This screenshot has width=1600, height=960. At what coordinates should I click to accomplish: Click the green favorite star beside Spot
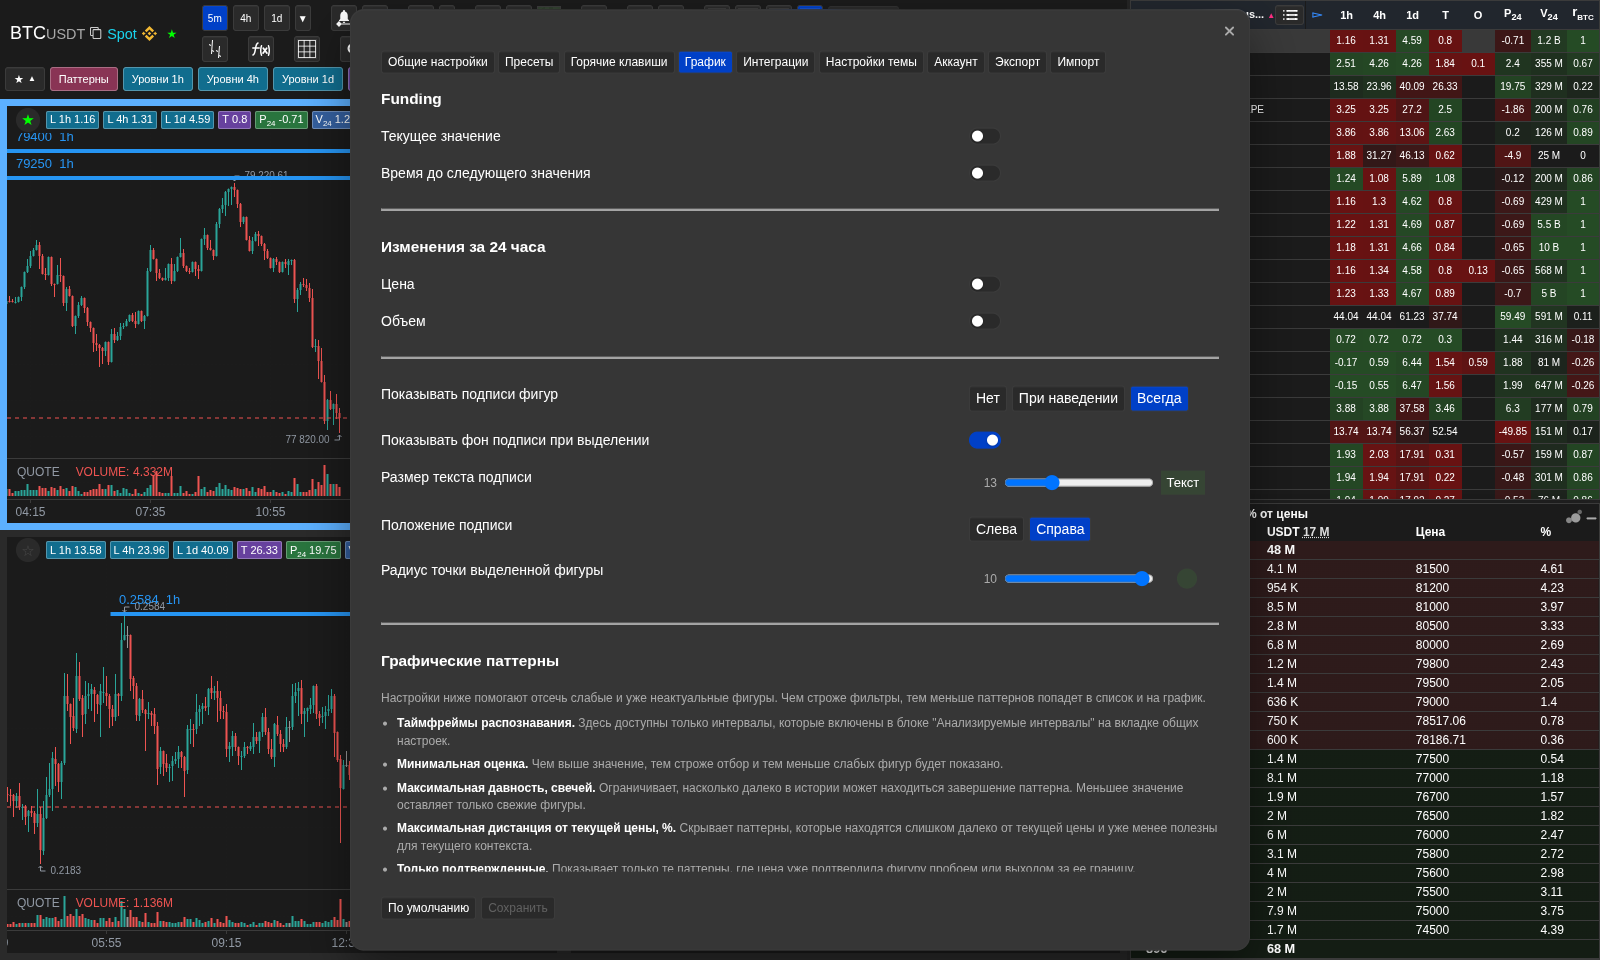172,34
